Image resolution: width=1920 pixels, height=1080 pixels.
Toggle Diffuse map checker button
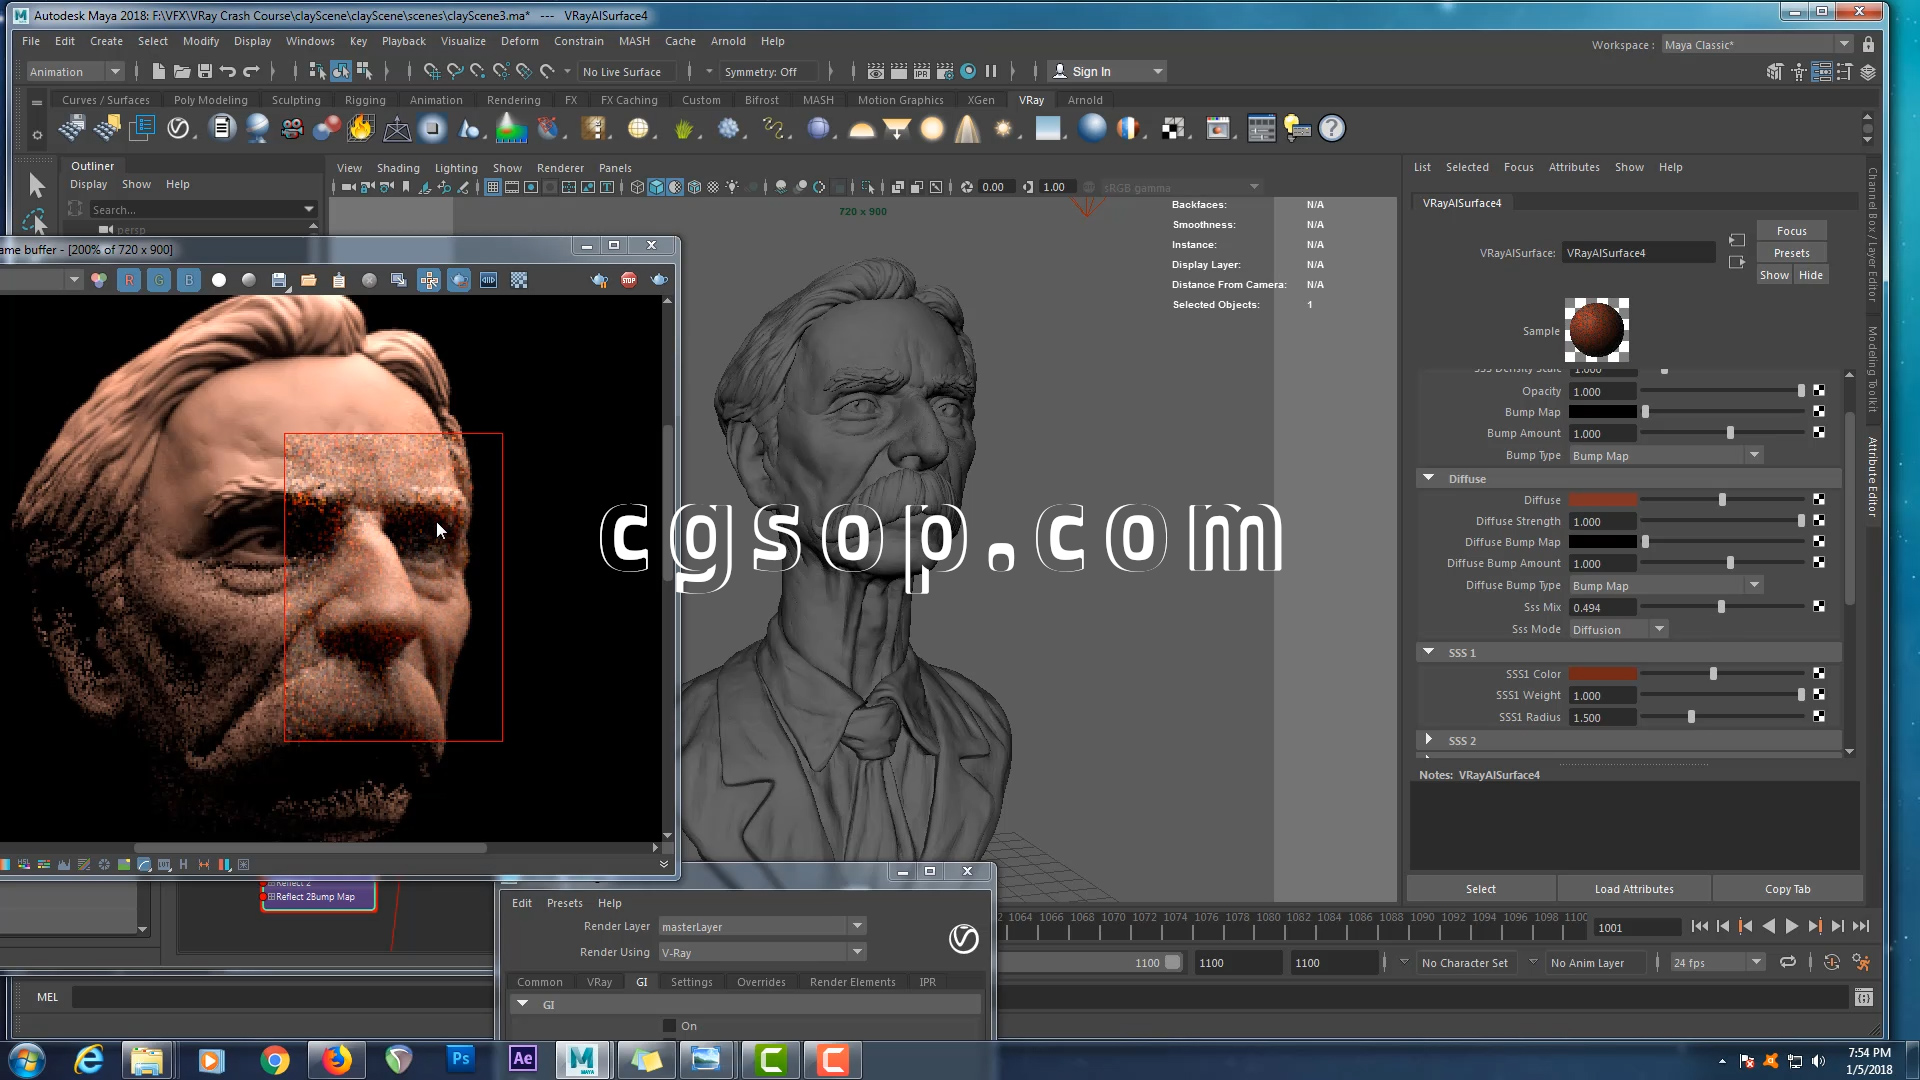click(x=1819, y=500)
